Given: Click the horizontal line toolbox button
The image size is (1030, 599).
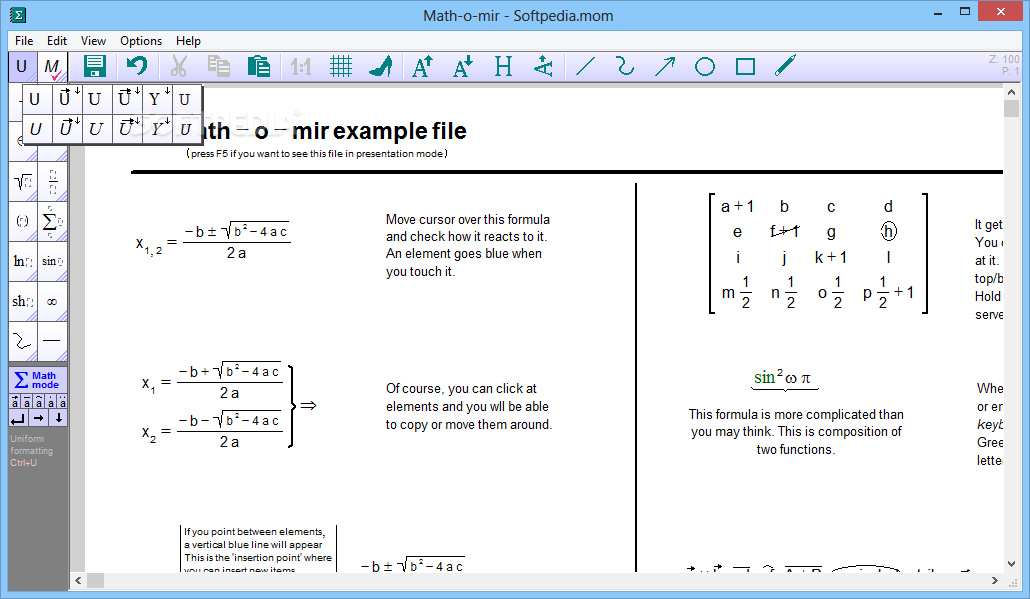Looking at the screenshot, I should 53,342.
